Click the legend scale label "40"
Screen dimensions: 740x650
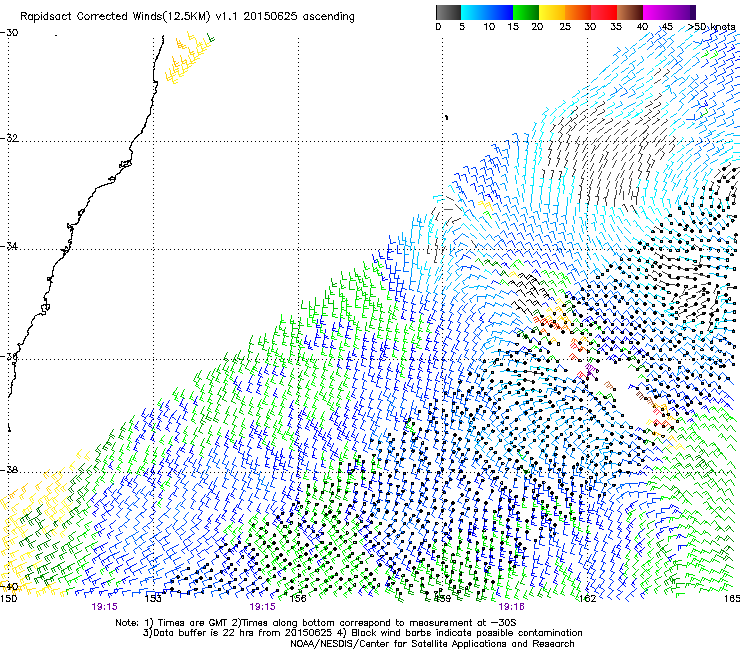tap(642, 27)
